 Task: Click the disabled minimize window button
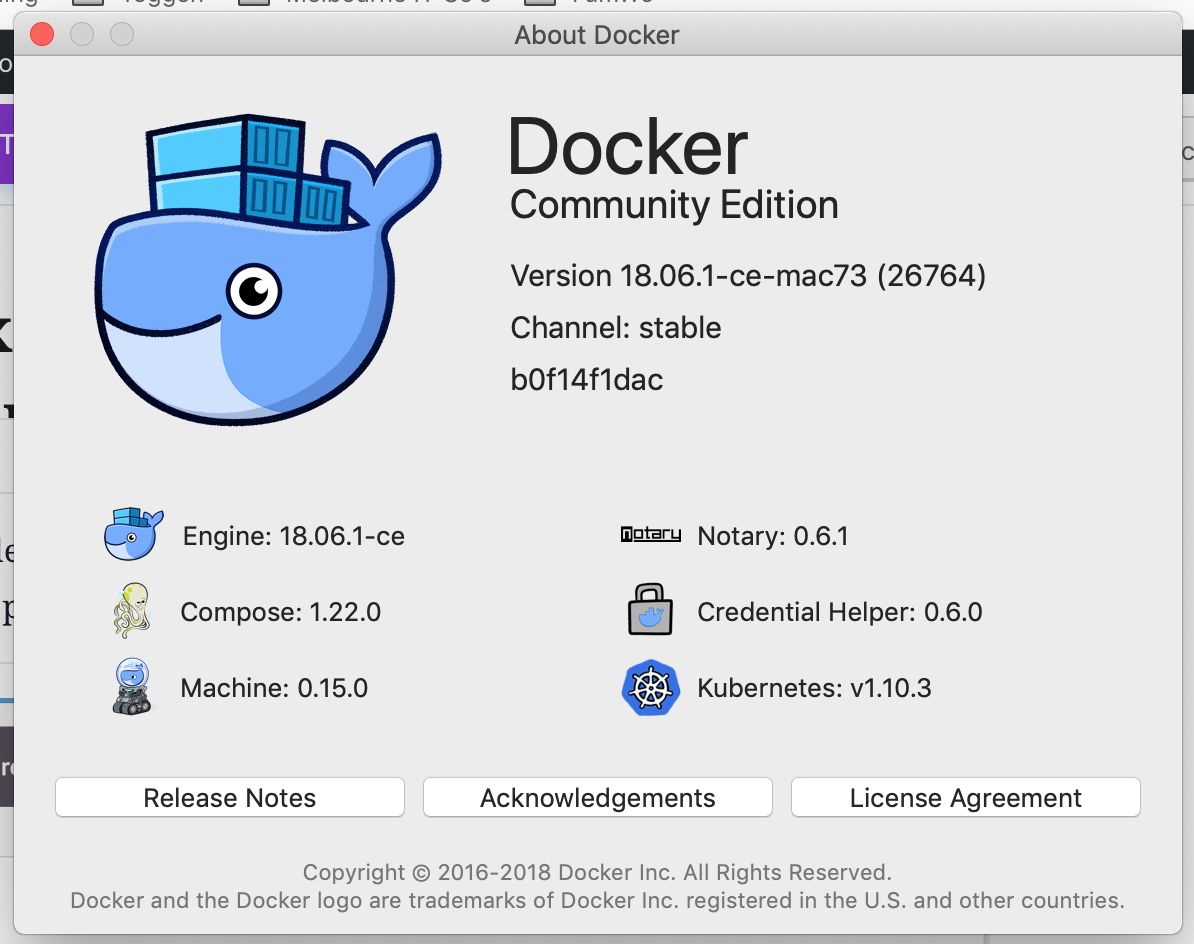82,34
